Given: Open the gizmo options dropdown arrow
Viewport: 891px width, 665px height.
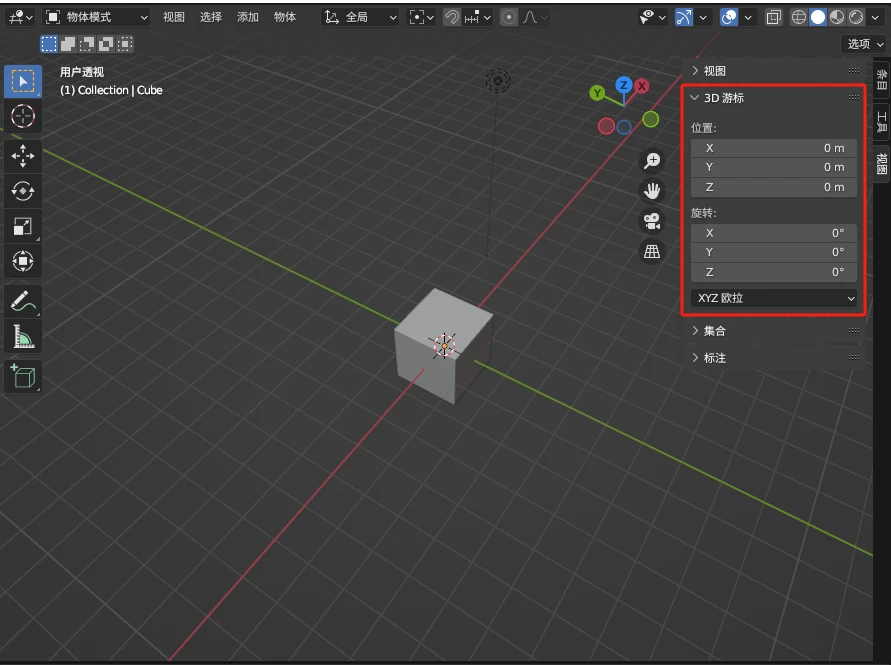Looking at the screenshot, I should pos(703,17).
